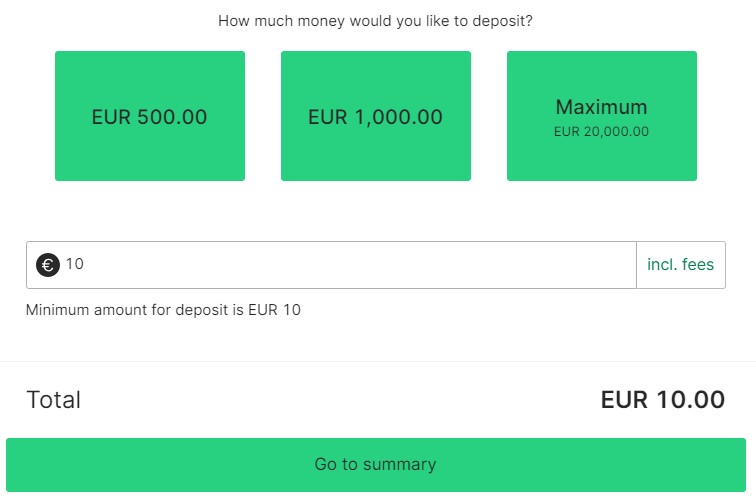Click the minimum deposit amount hint text
This screenshot has height=501, width=756.
click(163, 310)
